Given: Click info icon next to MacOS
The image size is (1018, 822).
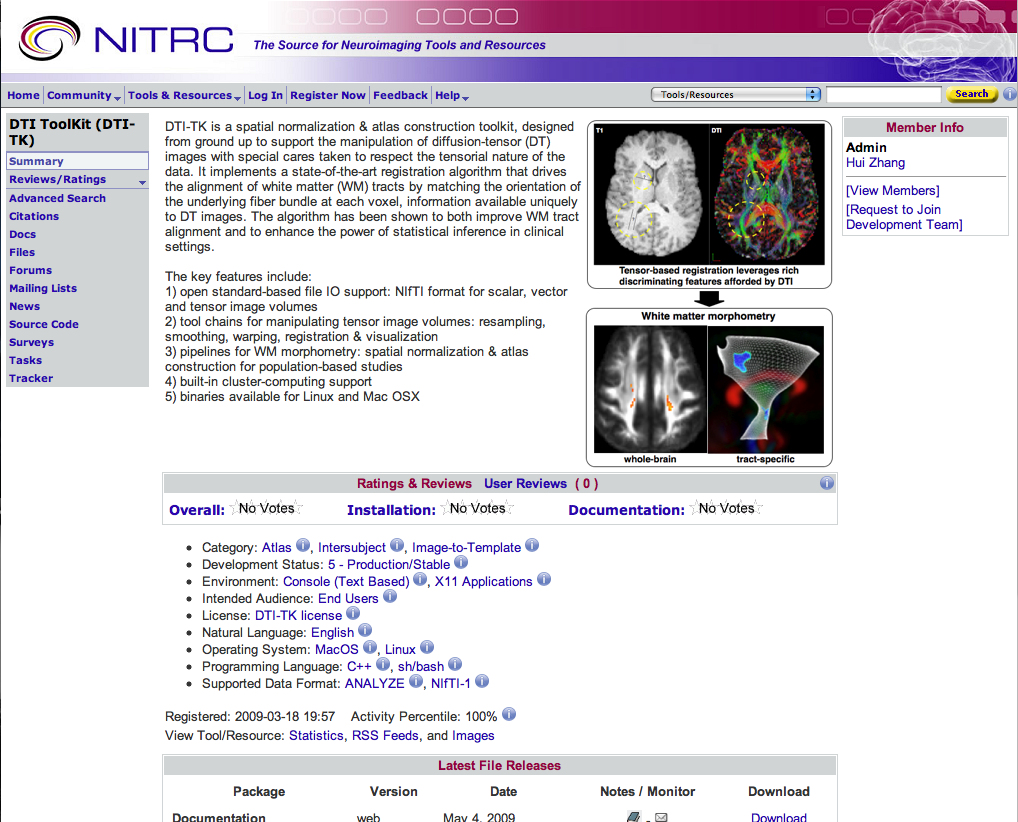Looking at the screenshot, I should 370,648.
